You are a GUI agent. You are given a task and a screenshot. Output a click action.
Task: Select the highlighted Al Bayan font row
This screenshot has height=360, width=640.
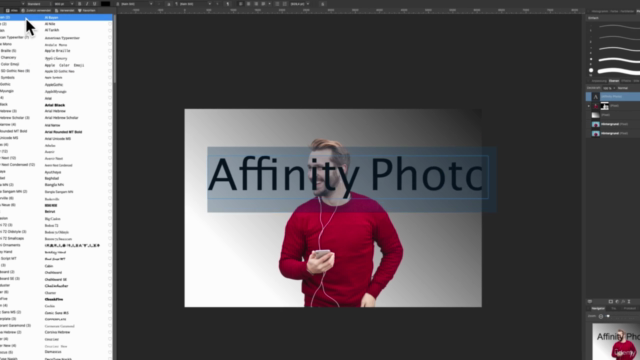56,18
